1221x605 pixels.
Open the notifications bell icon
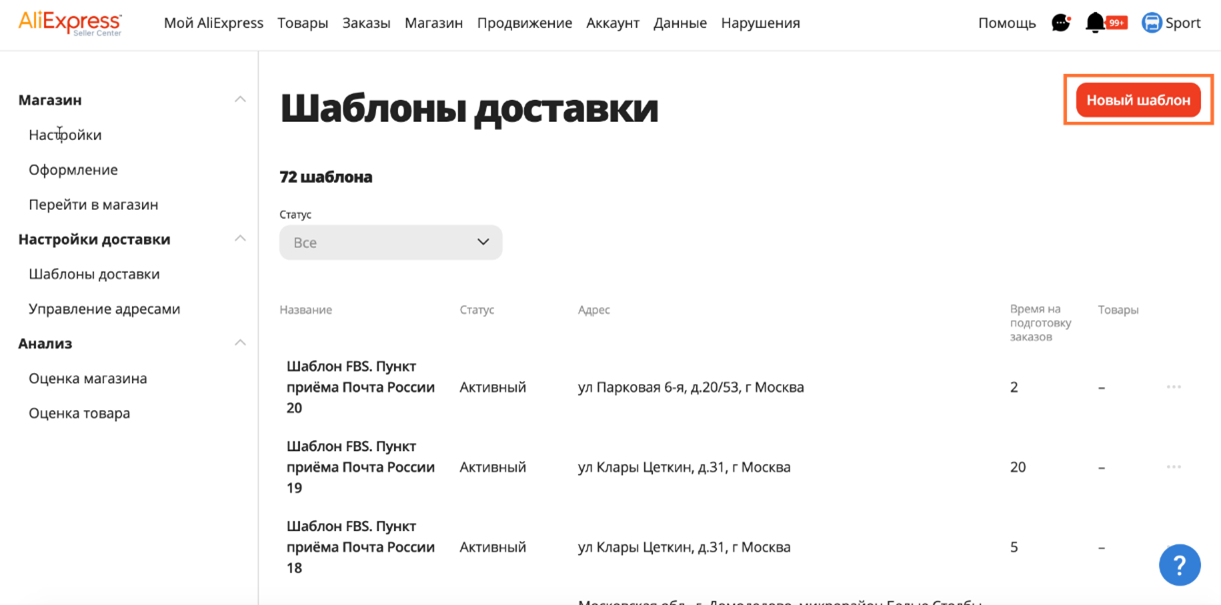(x=1095, y=23)
